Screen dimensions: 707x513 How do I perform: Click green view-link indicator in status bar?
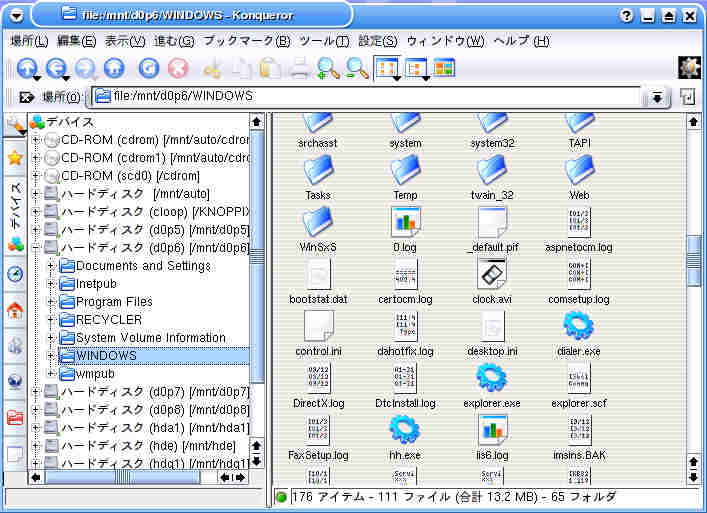tap(281, 498)
